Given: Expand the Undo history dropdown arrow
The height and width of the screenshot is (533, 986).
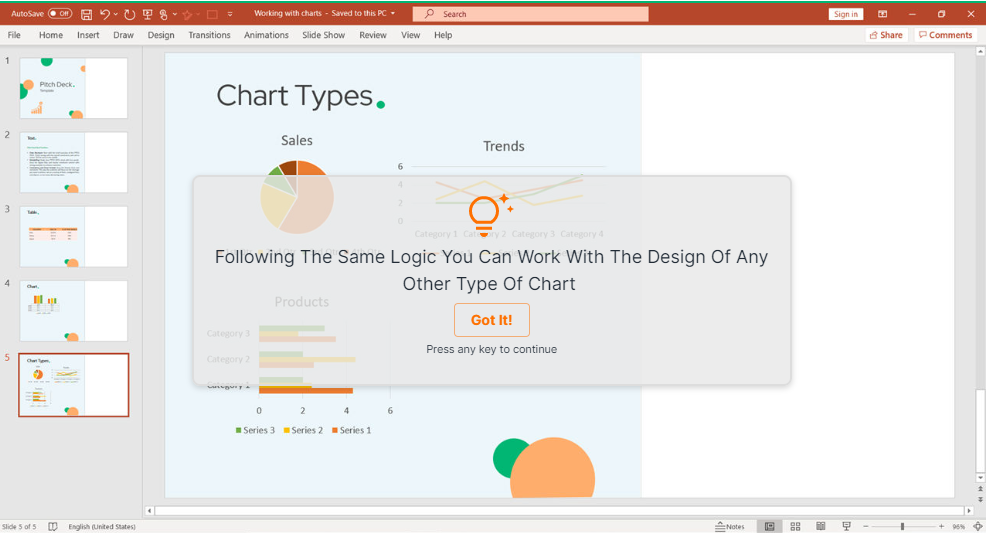Looking at the screenshot, I should click(x=116, y=14).
